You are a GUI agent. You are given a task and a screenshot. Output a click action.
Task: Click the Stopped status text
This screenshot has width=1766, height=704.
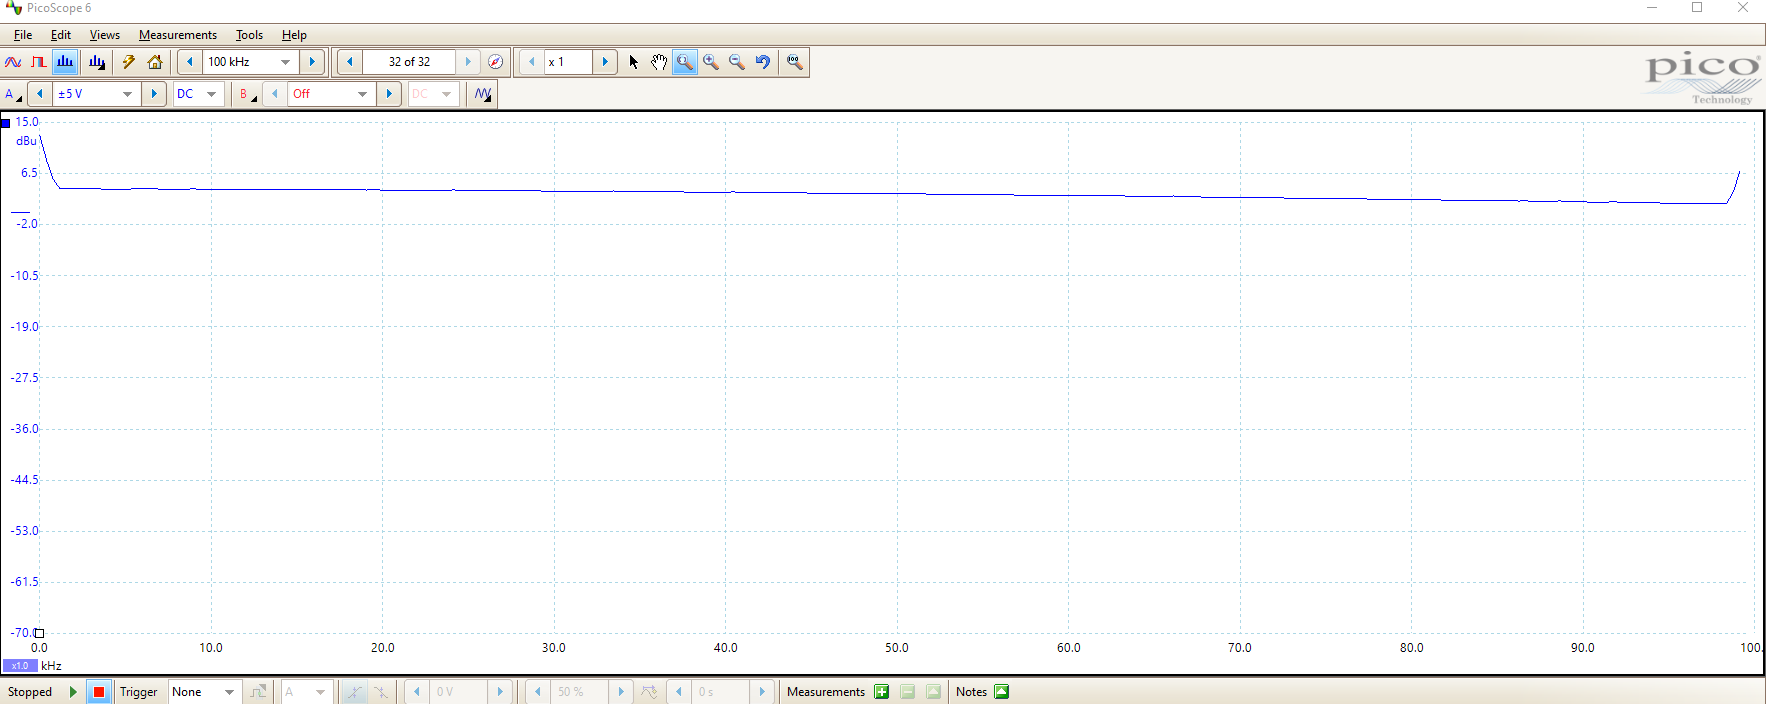pos(30,692)
